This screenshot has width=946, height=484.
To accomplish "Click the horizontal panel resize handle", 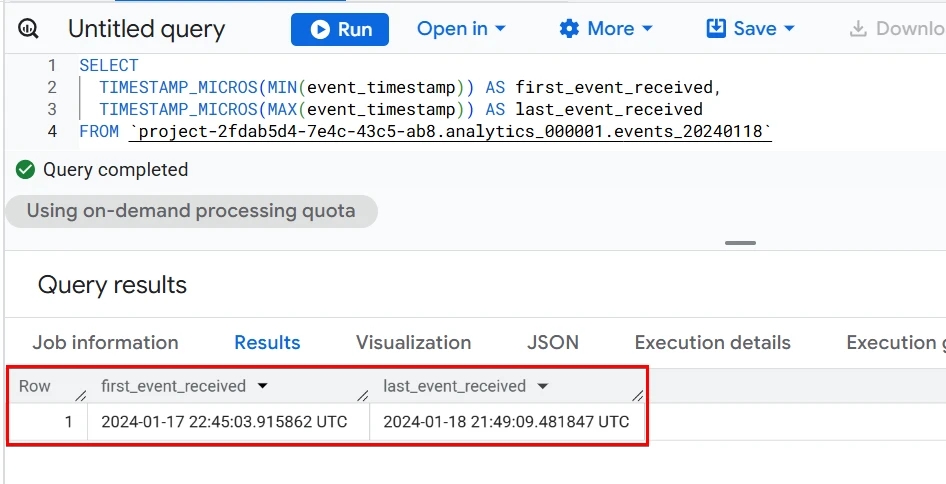I will [740, 243].
